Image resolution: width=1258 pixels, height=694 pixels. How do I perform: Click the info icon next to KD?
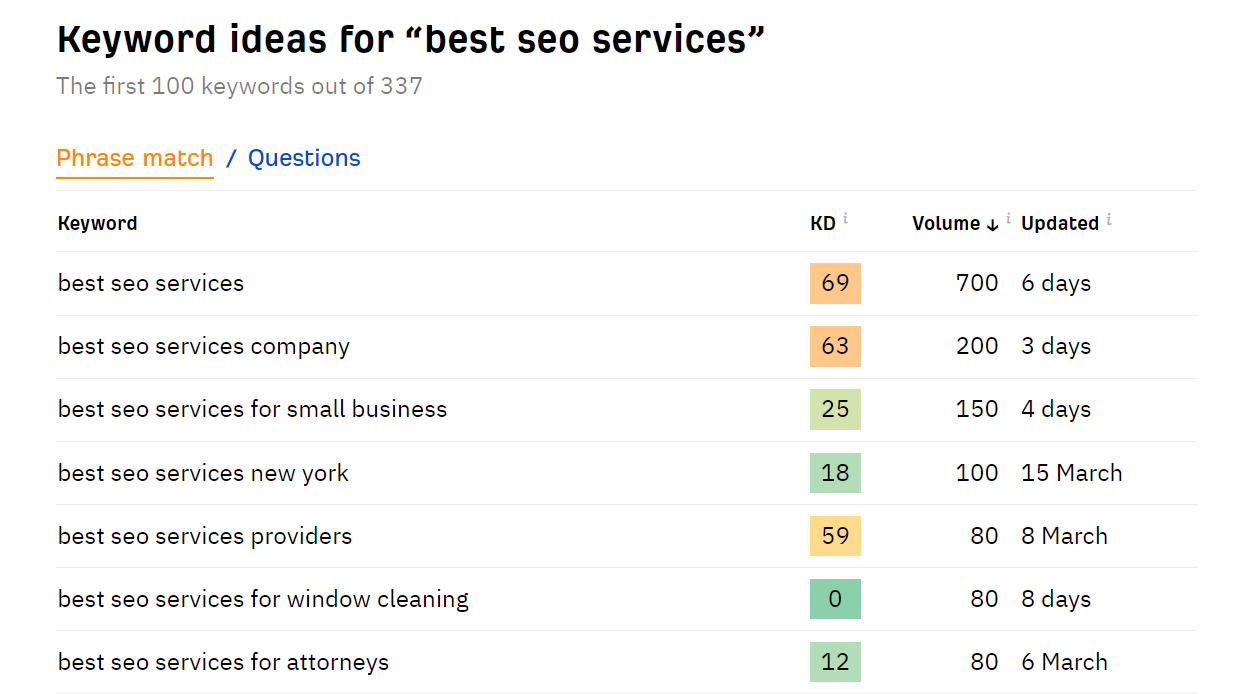(846, 218)
